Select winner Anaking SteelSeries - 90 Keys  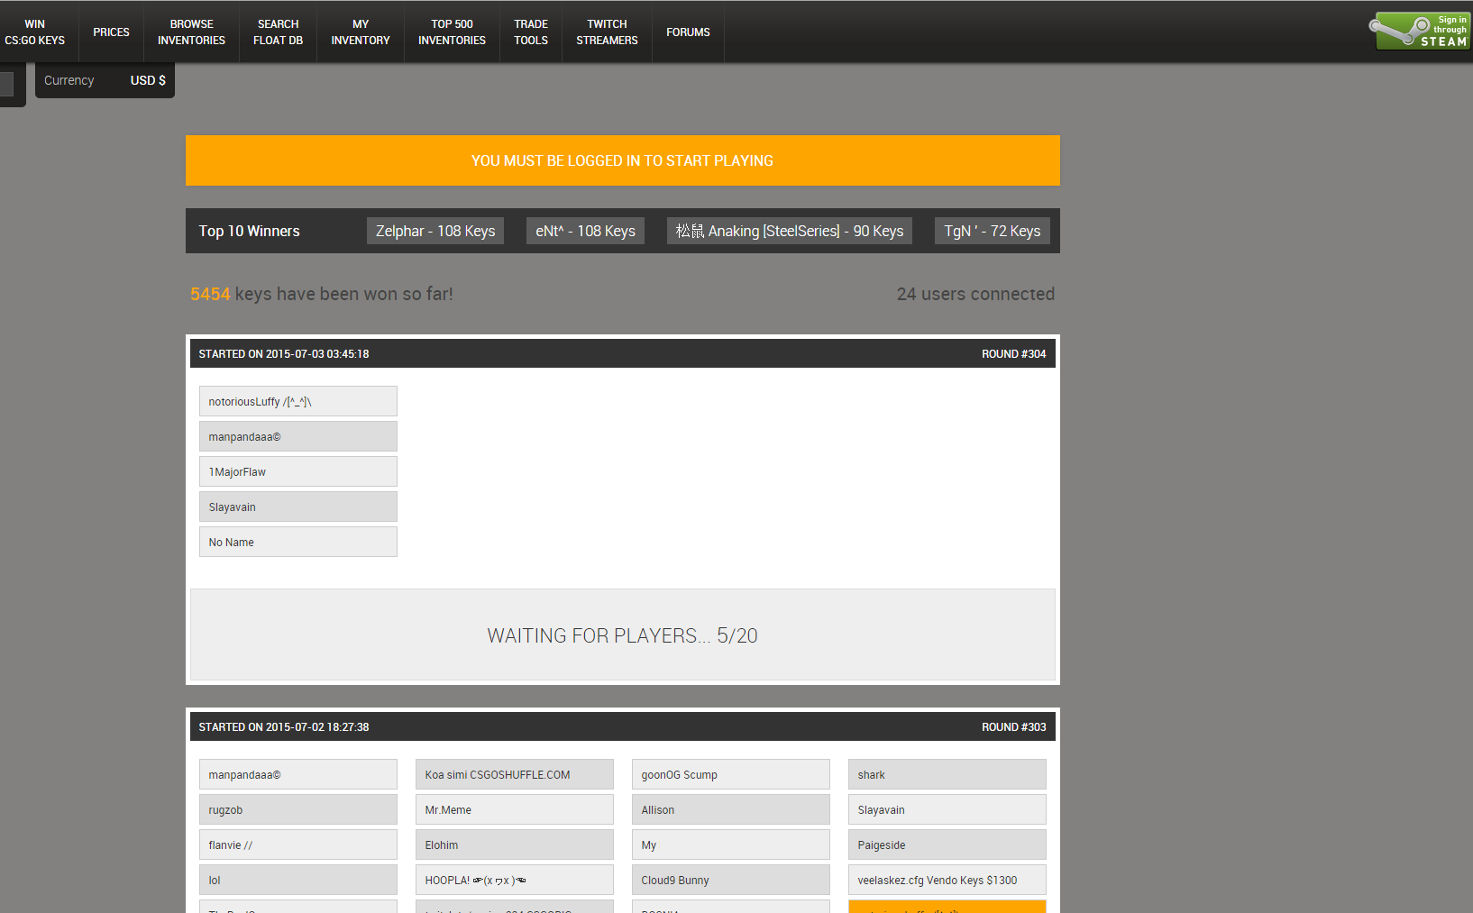click(788, 230)
